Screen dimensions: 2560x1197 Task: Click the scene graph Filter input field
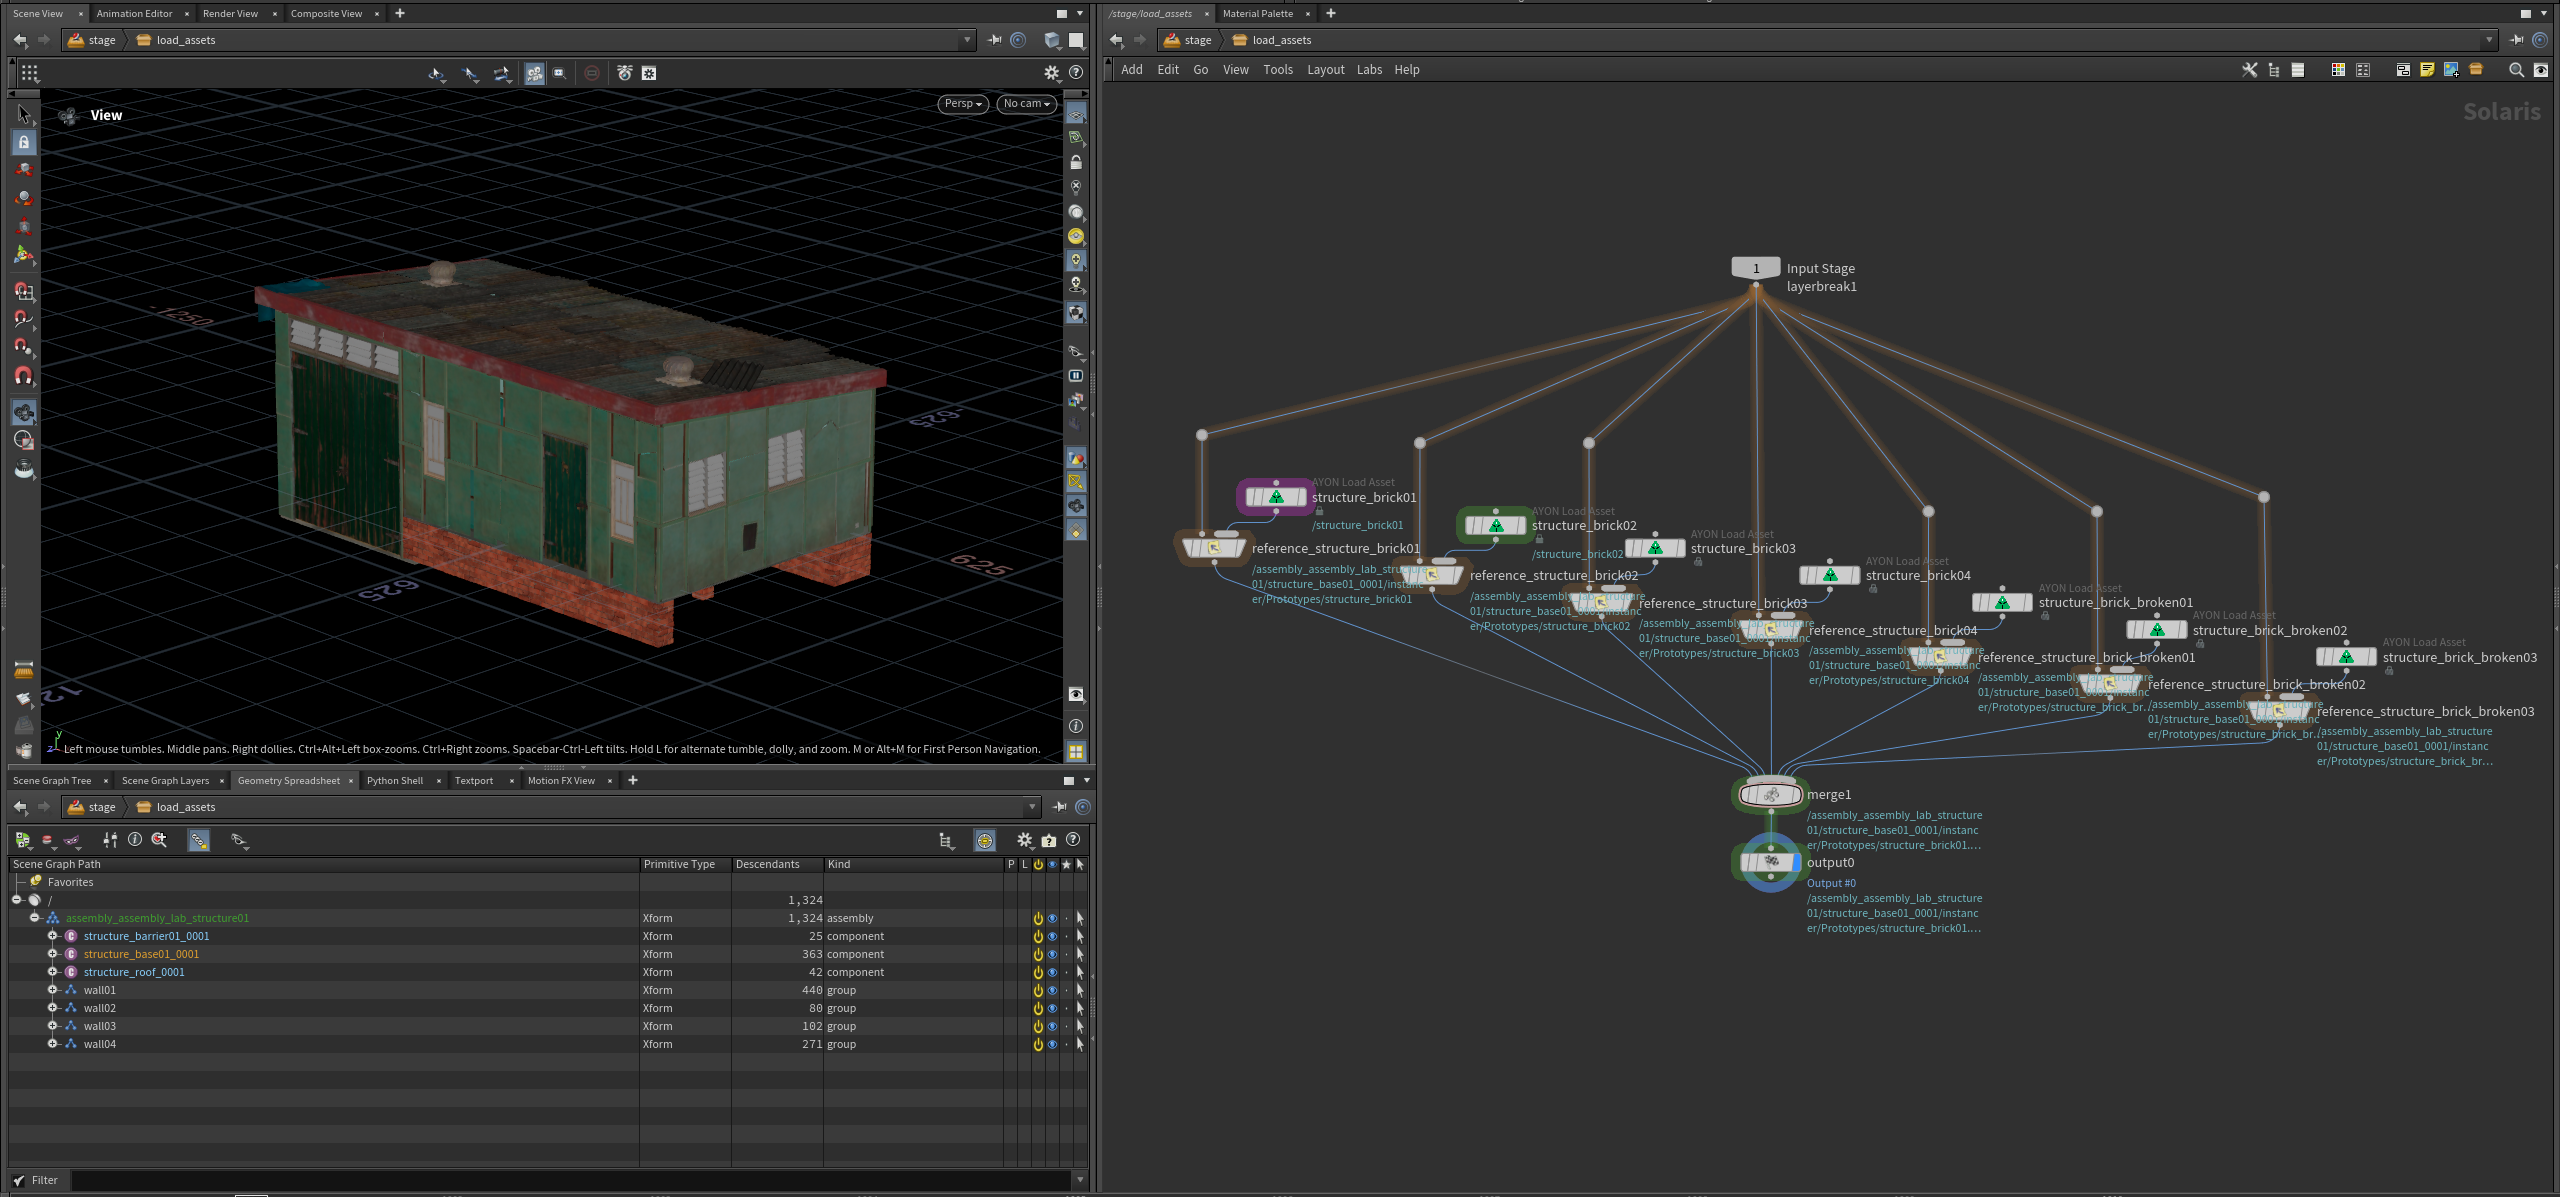tap(570, 1180)
